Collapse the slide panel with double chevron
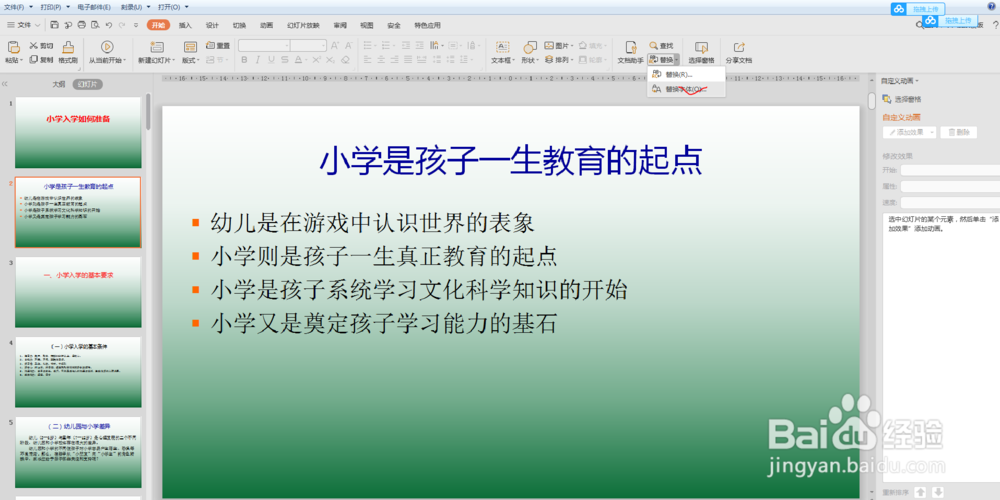 pyautogui.click(x=5, y=84)
